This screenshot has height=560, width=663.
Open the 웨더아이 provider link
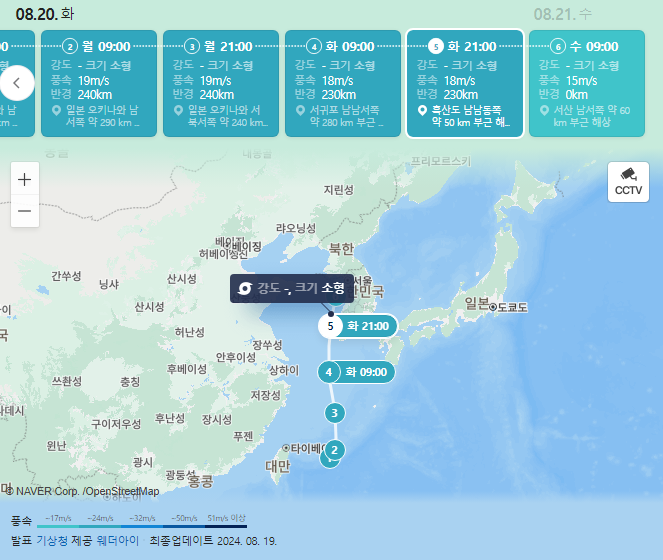[118, 541]
